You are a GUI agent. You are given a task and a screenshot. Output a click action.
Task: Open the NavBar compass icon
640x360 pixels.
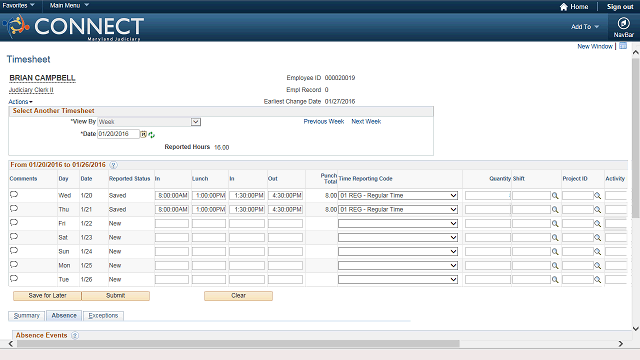623,23
